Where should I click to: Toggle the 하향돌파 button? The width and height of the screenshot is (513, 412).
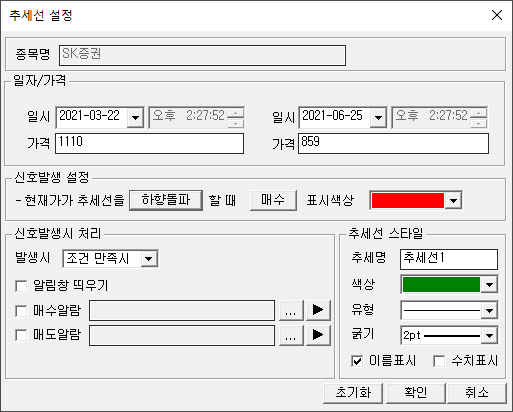tap(166, 200)
